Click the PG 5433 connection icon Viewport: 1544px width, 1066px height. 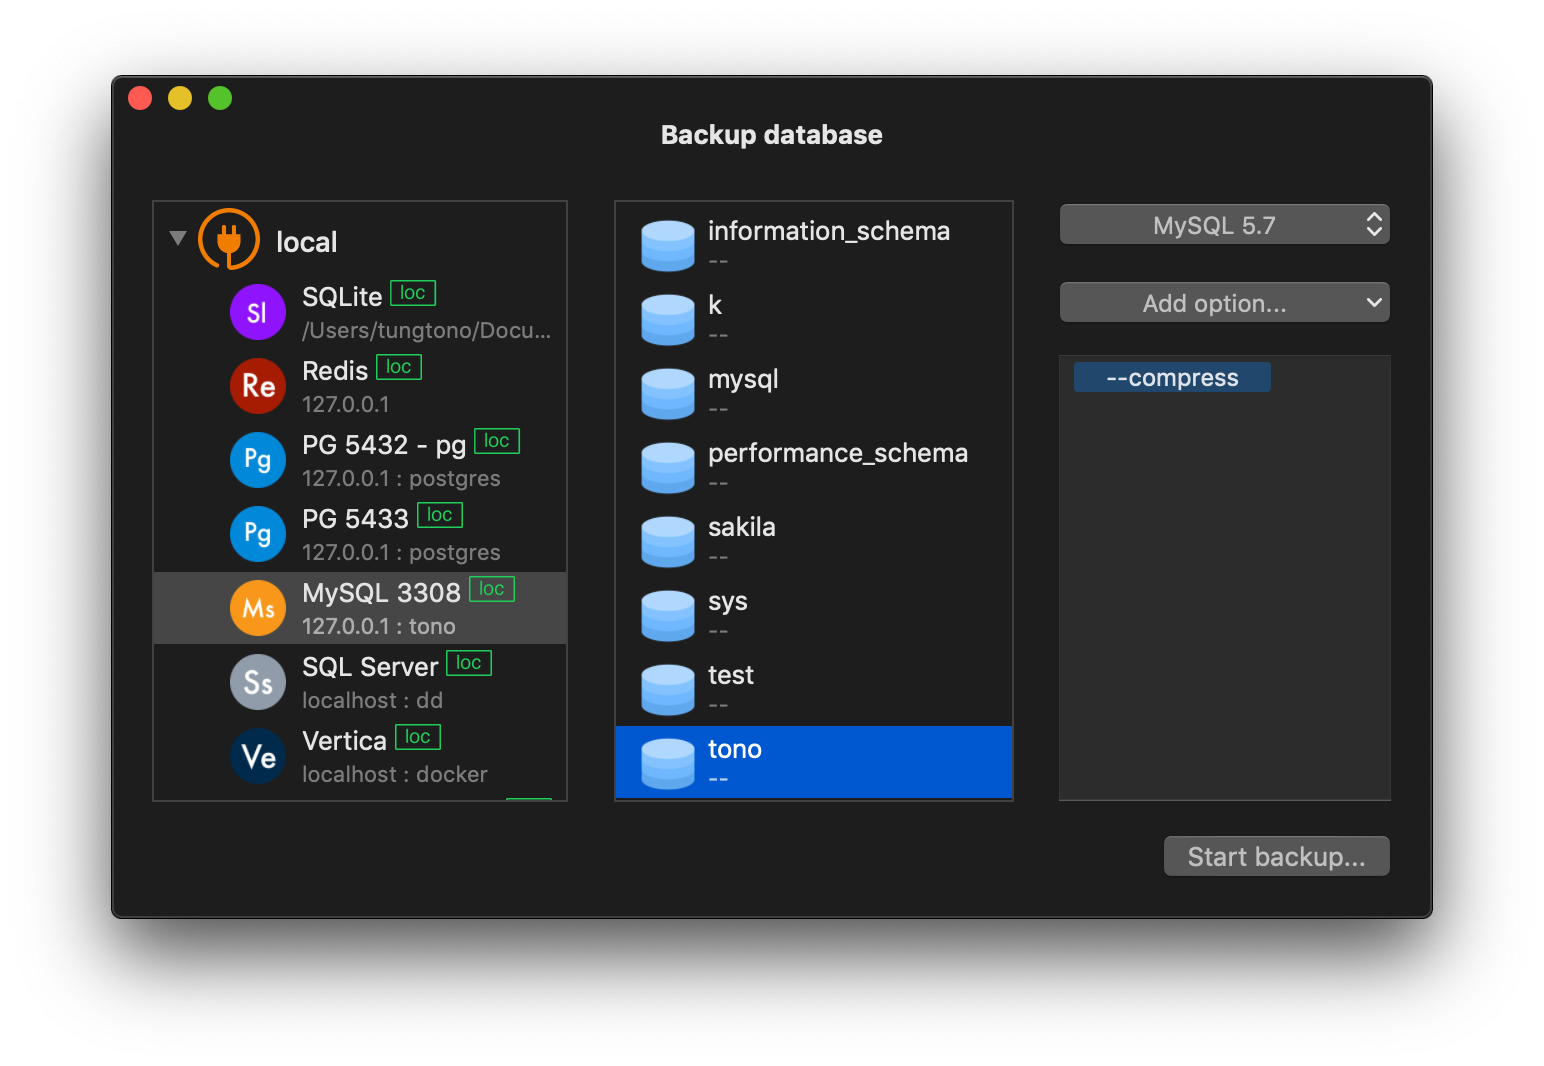[258, 534]
